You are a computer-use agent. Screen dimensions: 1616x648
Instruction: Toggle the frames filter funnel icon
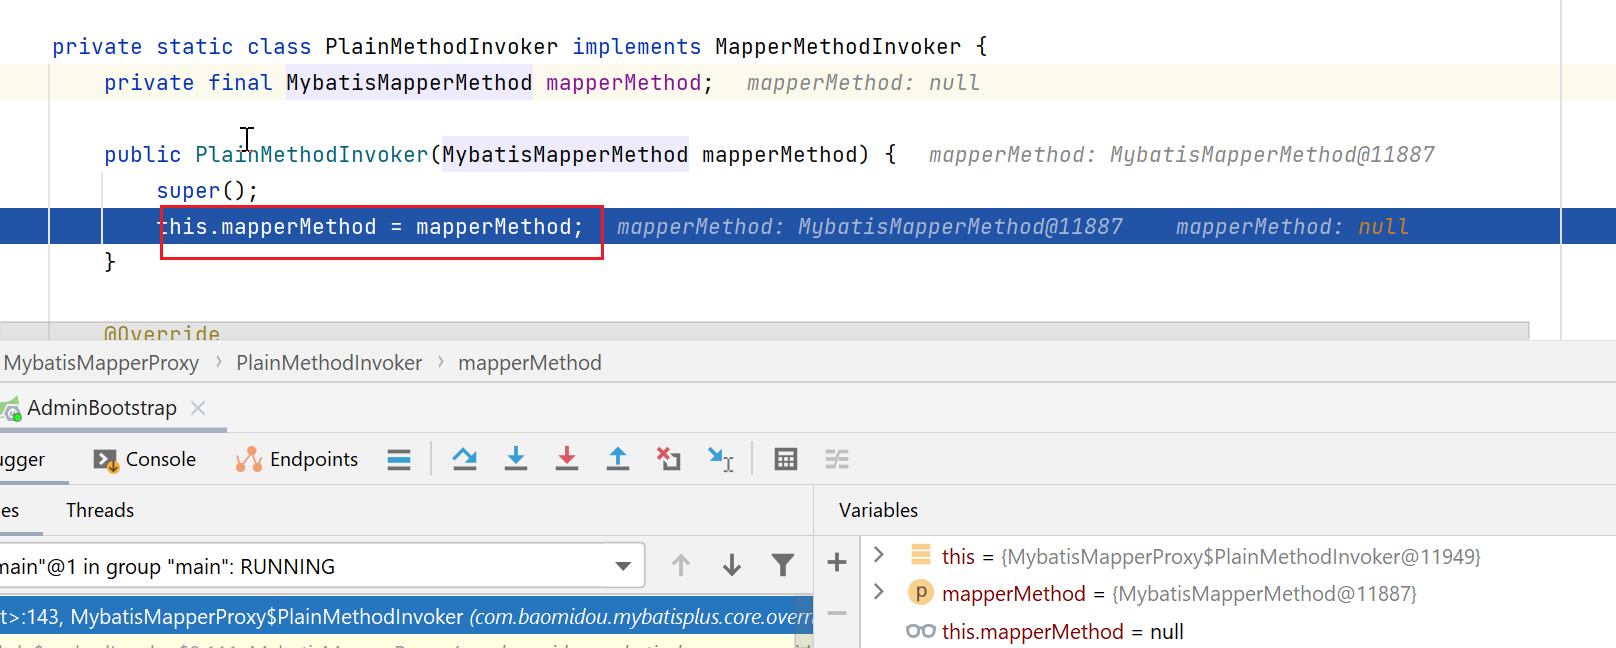coord(783,566)
